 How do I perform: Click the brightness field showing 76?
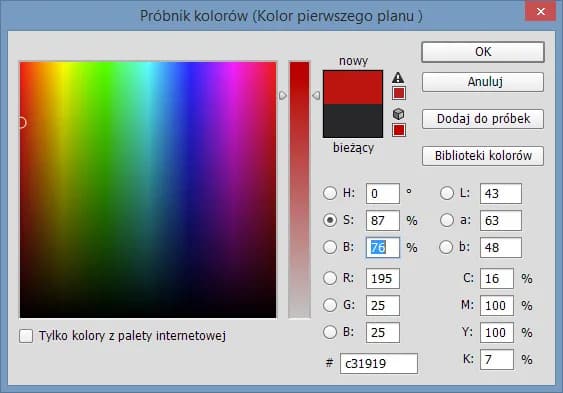click(383, 247)
